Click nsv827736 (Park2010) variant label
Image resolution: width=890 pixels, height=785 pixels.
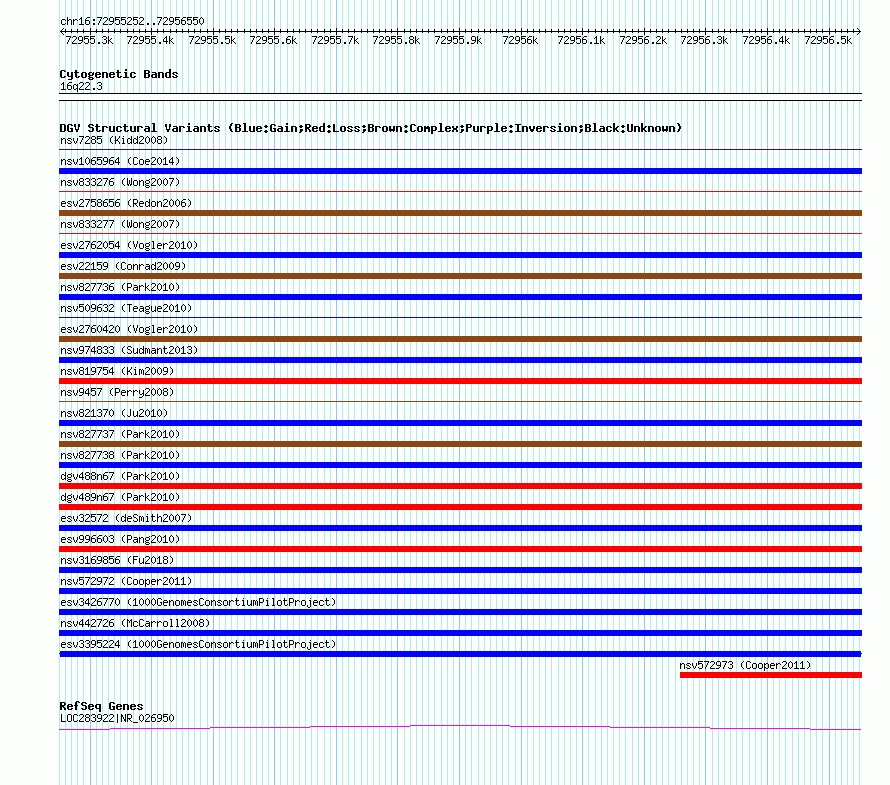point(120,287)
